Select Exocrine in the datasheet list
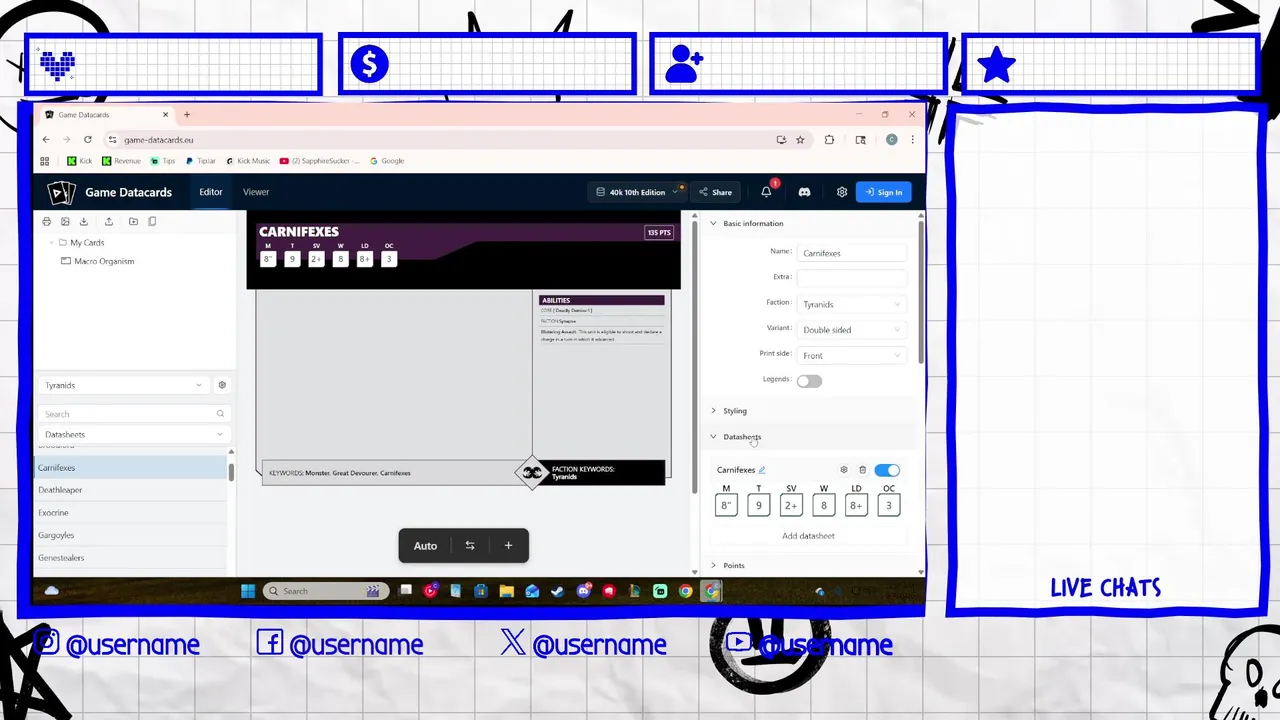The image size is (1280, 720). click(x=131, y=513)
